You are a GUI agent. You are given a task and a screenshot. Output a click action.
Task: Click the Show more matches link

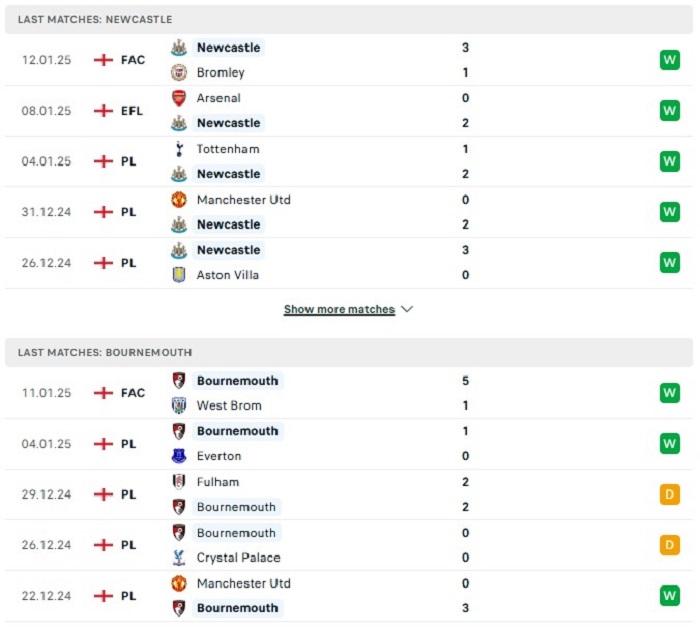point(339,309)
